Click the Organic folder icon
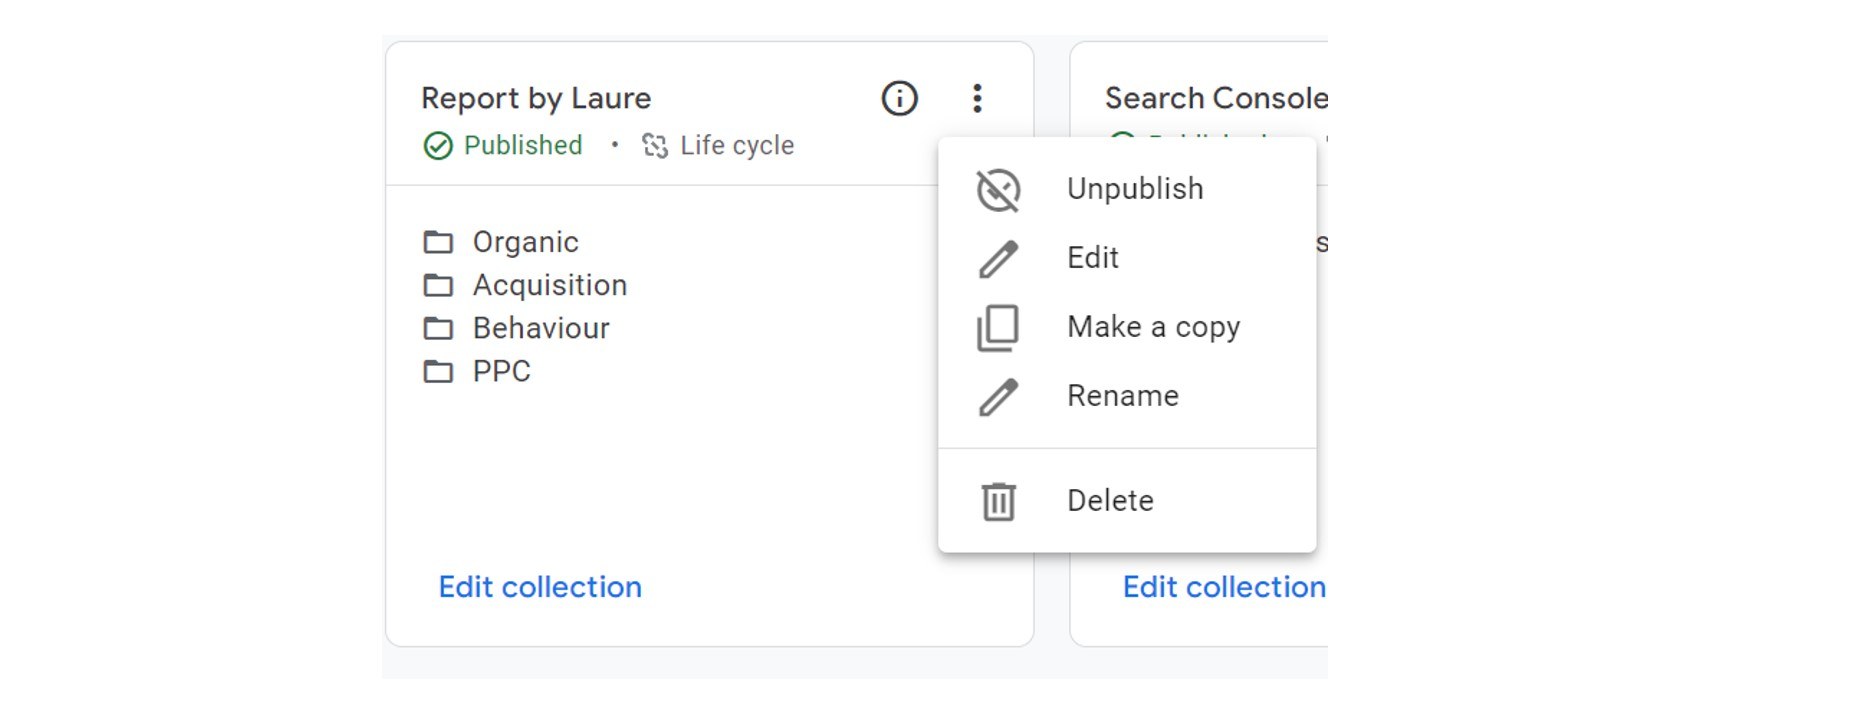This screenshot has width=1876, height=709. point(438,242)
